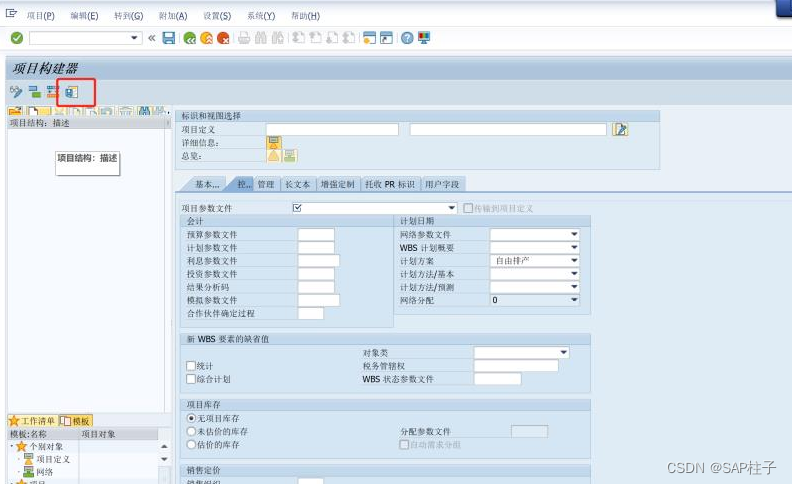Expand the 个别对象 tree node
792x484 pixels.
click(12, 446)
